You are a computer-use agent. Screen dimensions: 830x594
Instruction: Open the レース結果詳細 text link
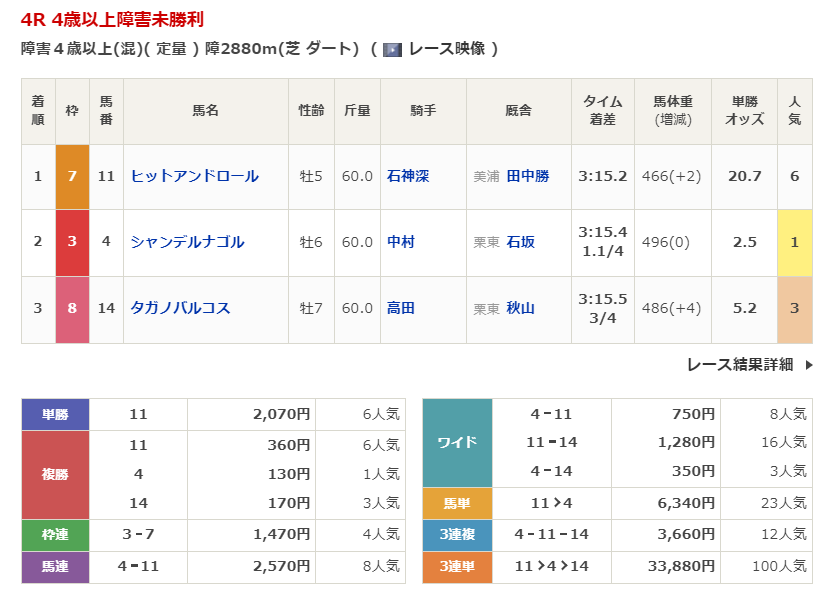point(739,365)
